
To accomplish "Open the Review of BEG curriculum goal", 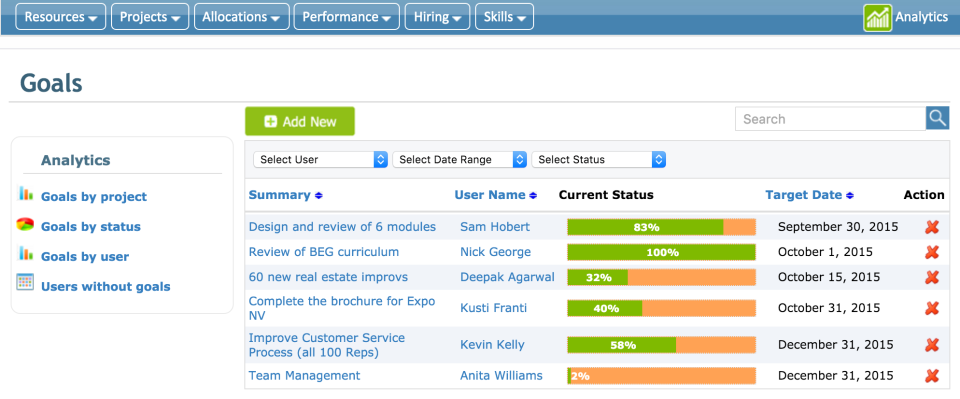I will point(323,252).
